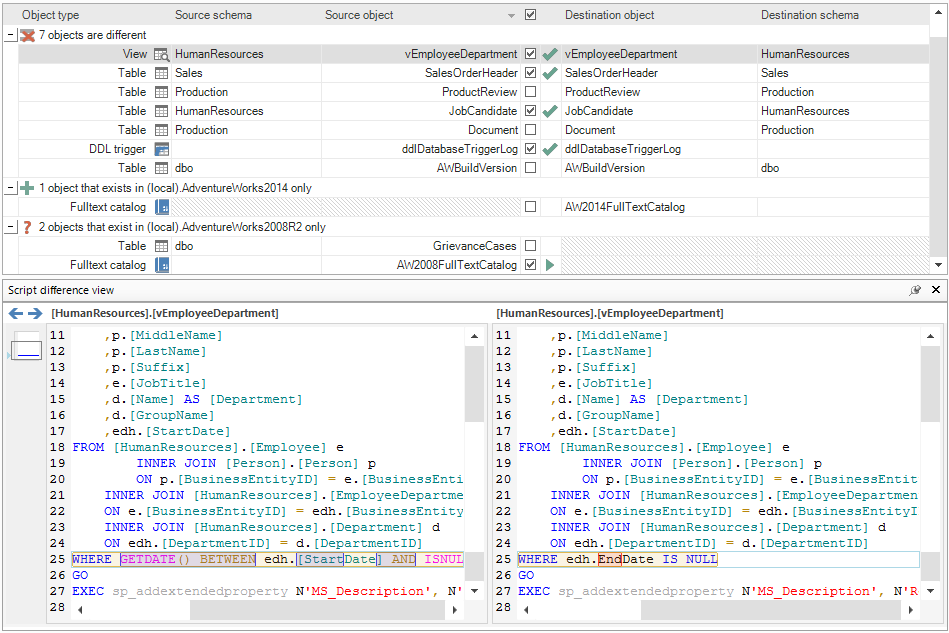Select the AW2014FullTextCatalog destination cell
The image size is (949, 633).
[659, 207]
